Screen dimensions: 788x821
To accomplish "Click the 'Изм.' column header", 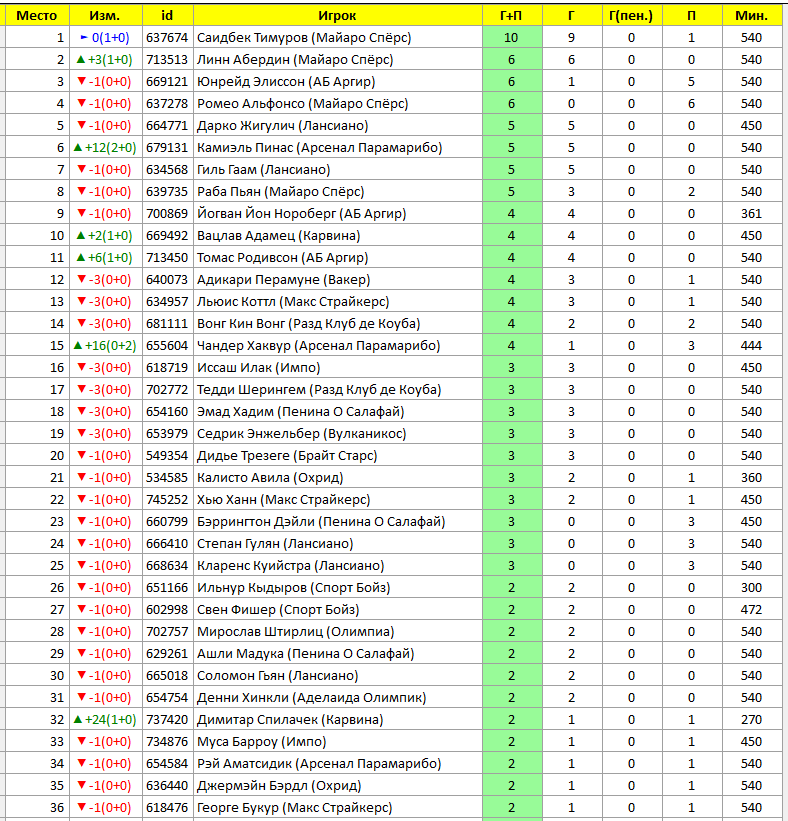I will (x=106, y=16).
